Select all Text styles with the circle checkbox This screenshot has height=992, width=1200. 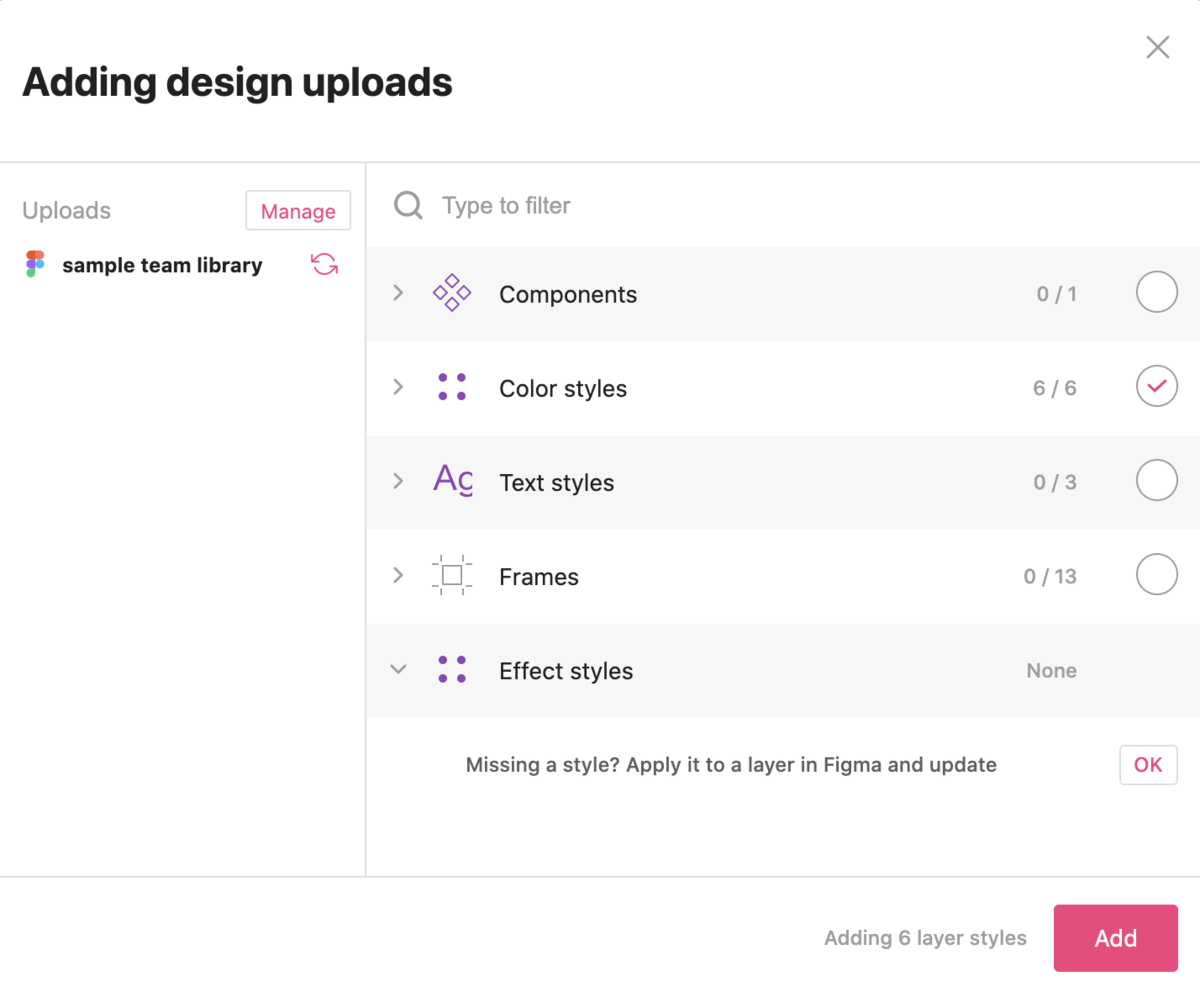1157,481
